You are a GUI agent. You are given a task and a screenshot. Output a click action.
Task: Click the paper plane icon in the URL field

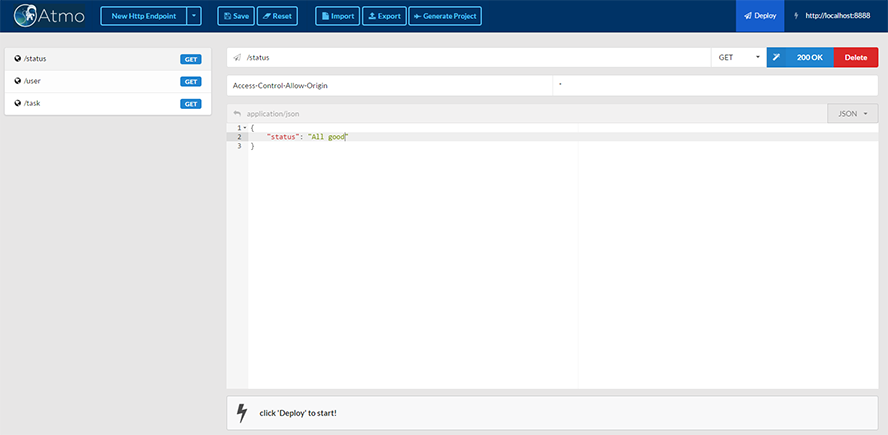237,57
